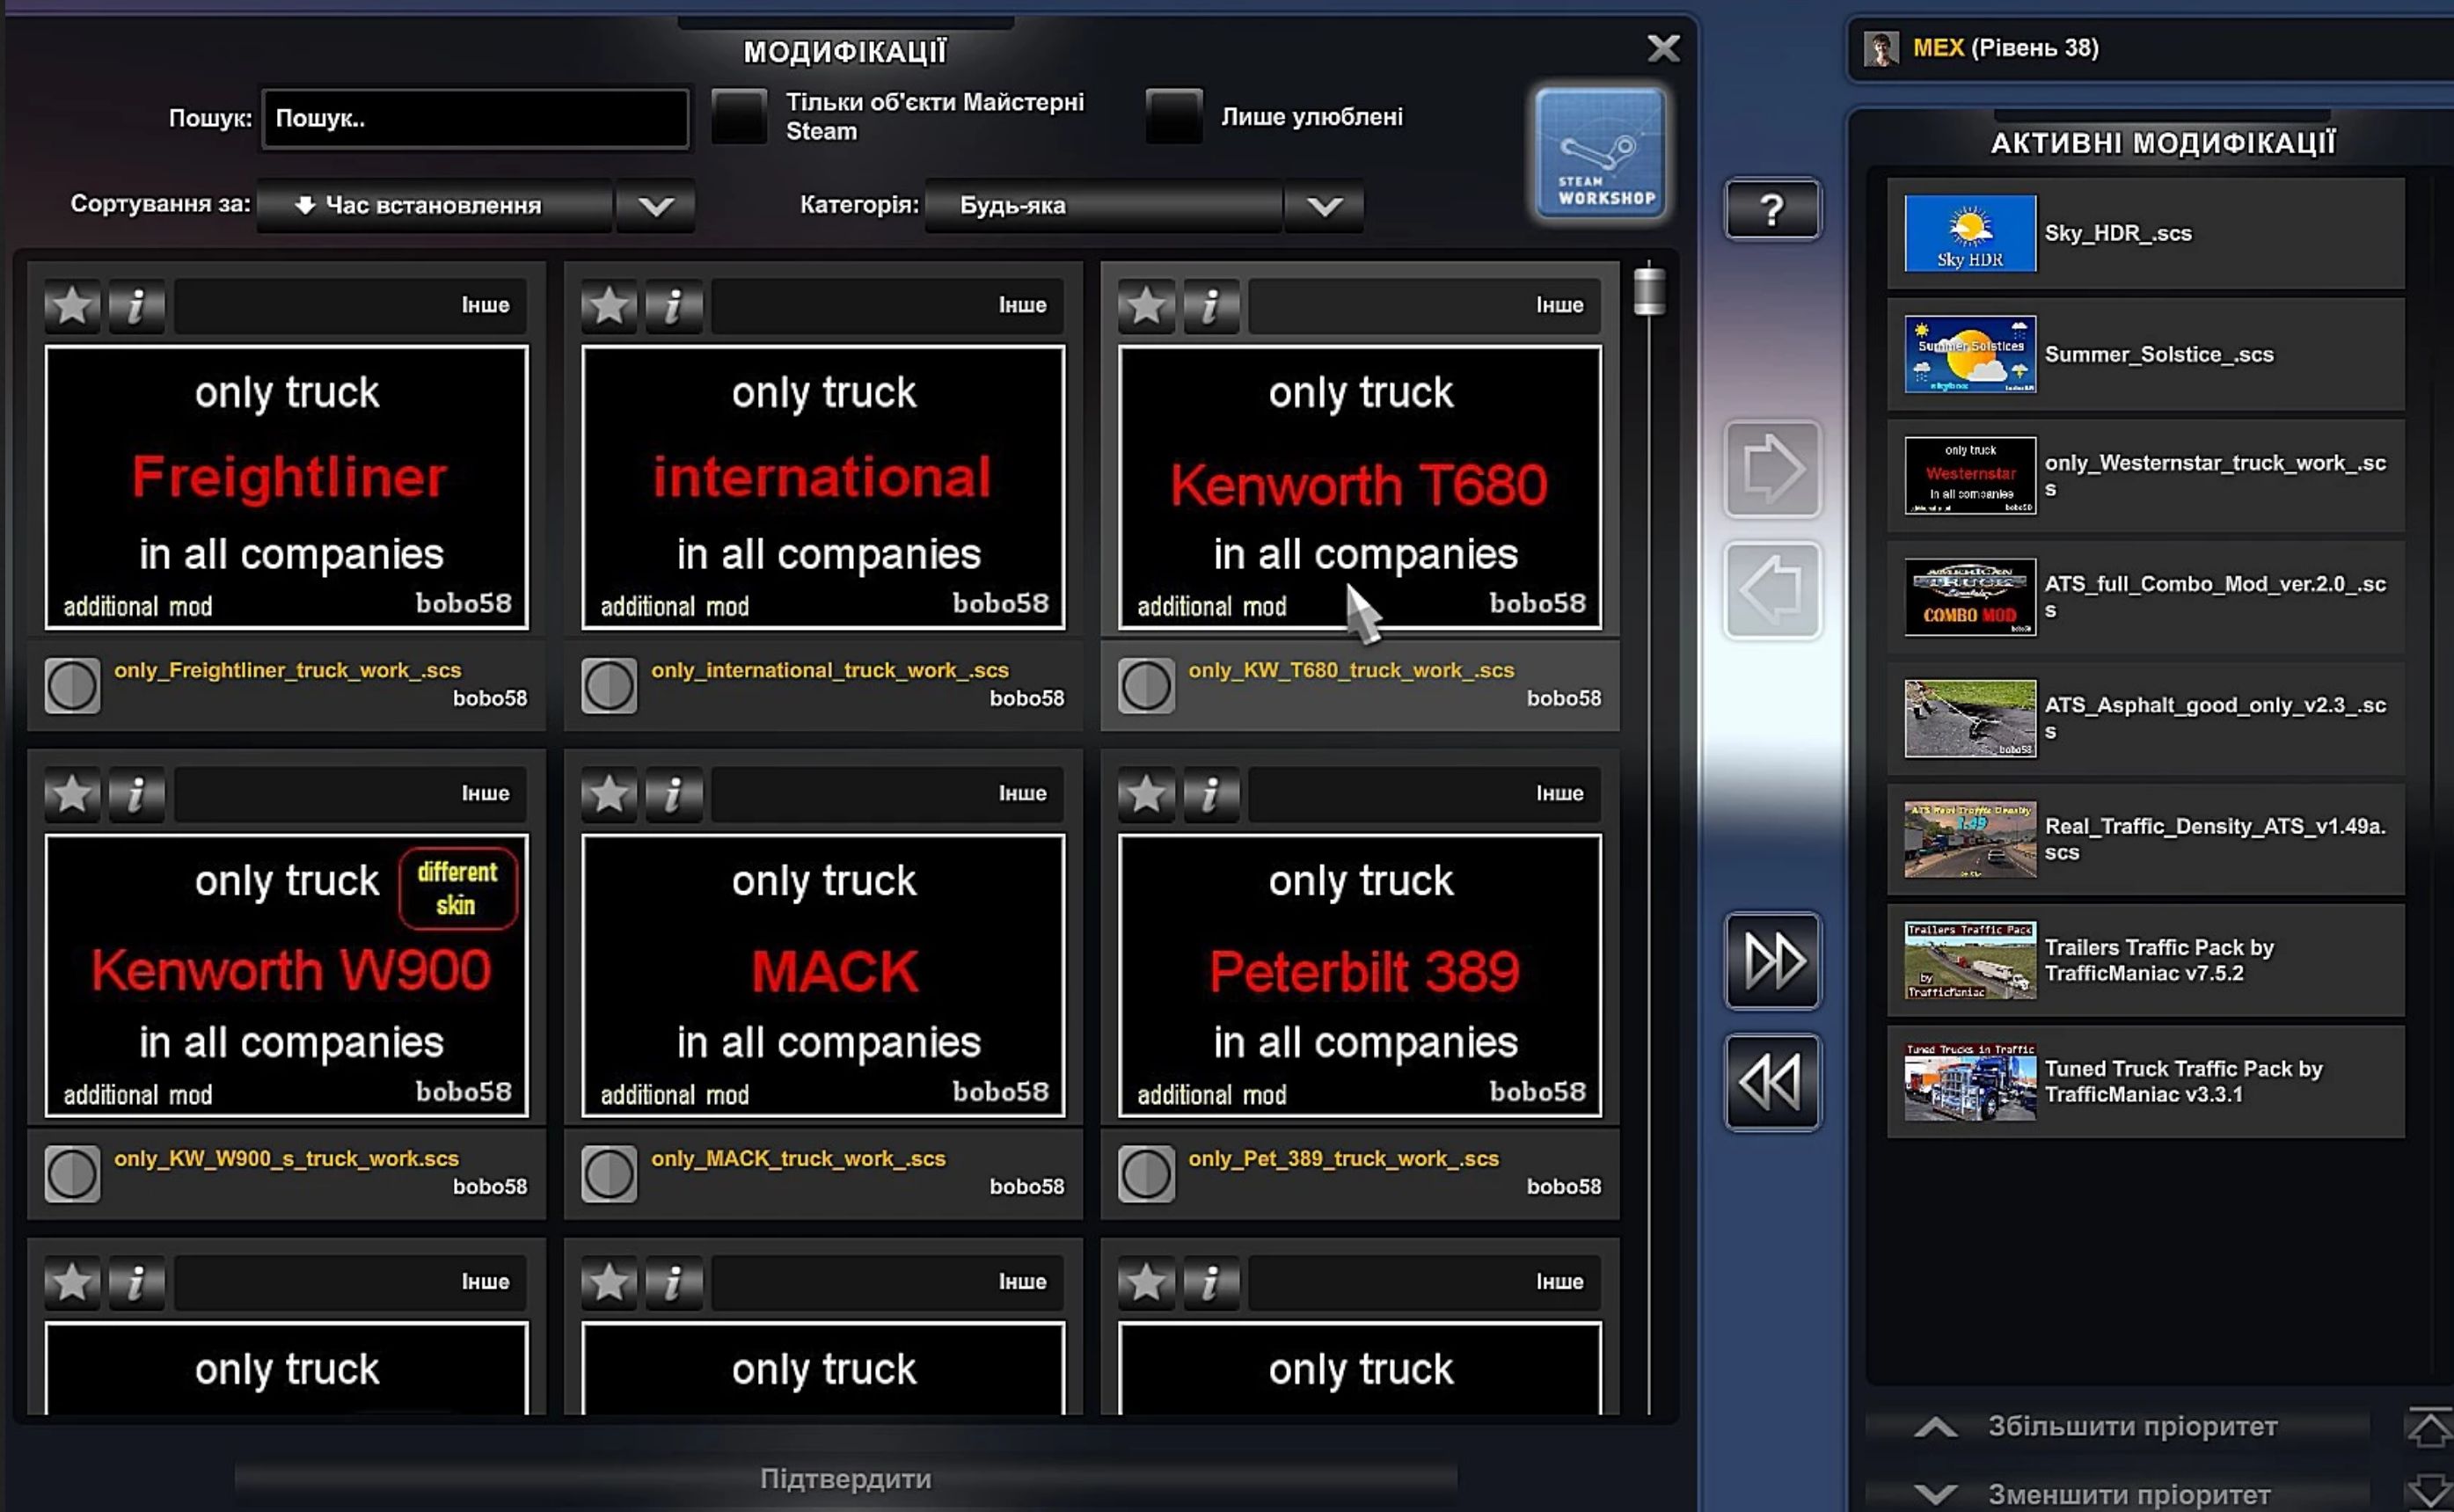The image size is (2454, 1512).
Task: Click increase priority chevron
Action: pyautogui.click(x=1935, y=1426)
